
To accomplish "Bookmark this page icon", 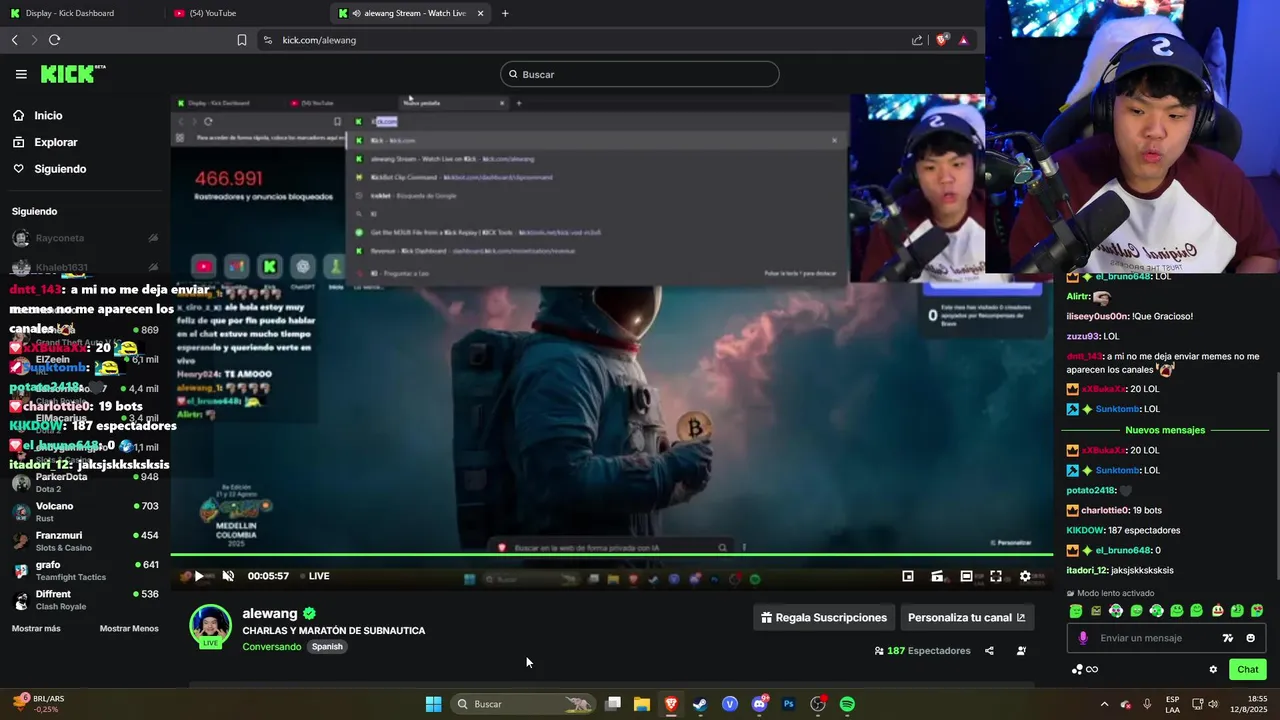I will pos(242,40).
